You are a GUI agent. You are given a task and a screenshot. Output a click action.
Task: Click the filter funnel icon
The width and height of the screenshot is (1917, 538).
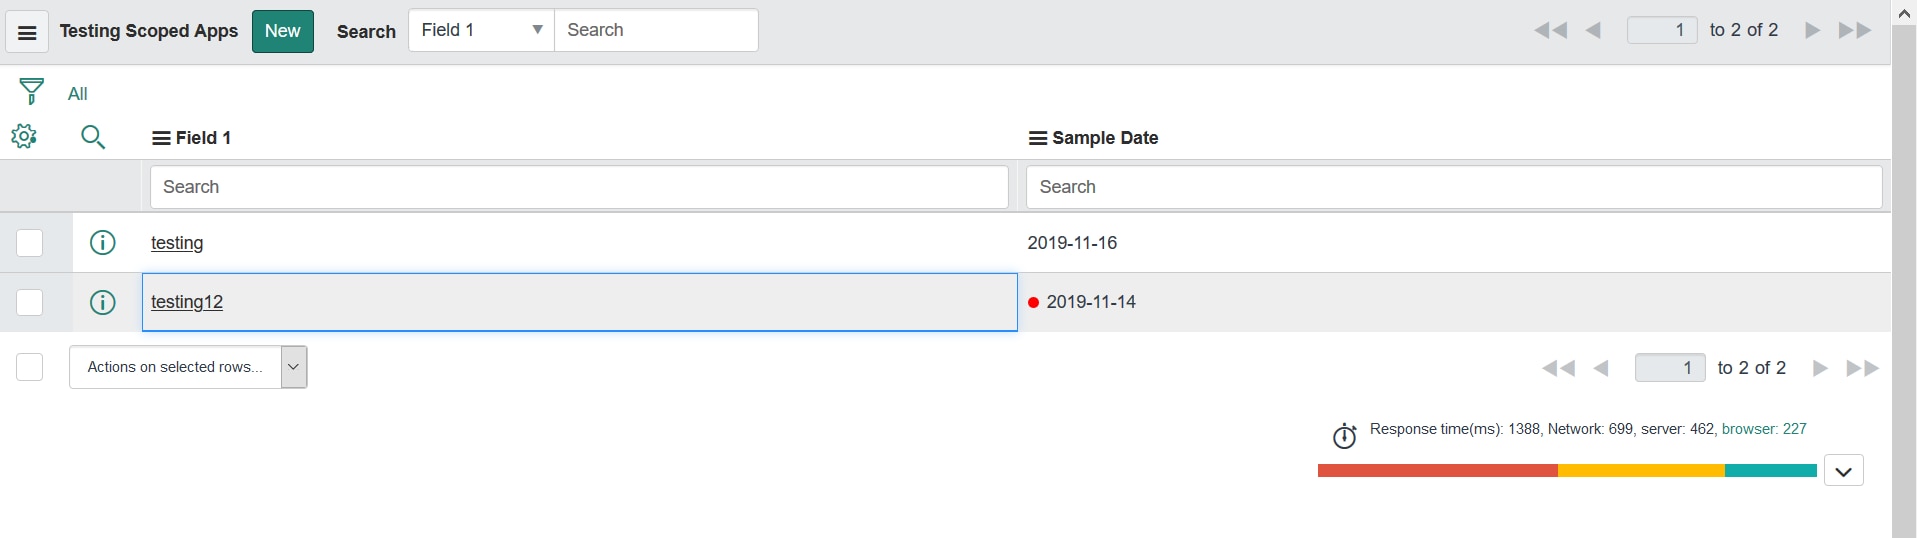31,92
